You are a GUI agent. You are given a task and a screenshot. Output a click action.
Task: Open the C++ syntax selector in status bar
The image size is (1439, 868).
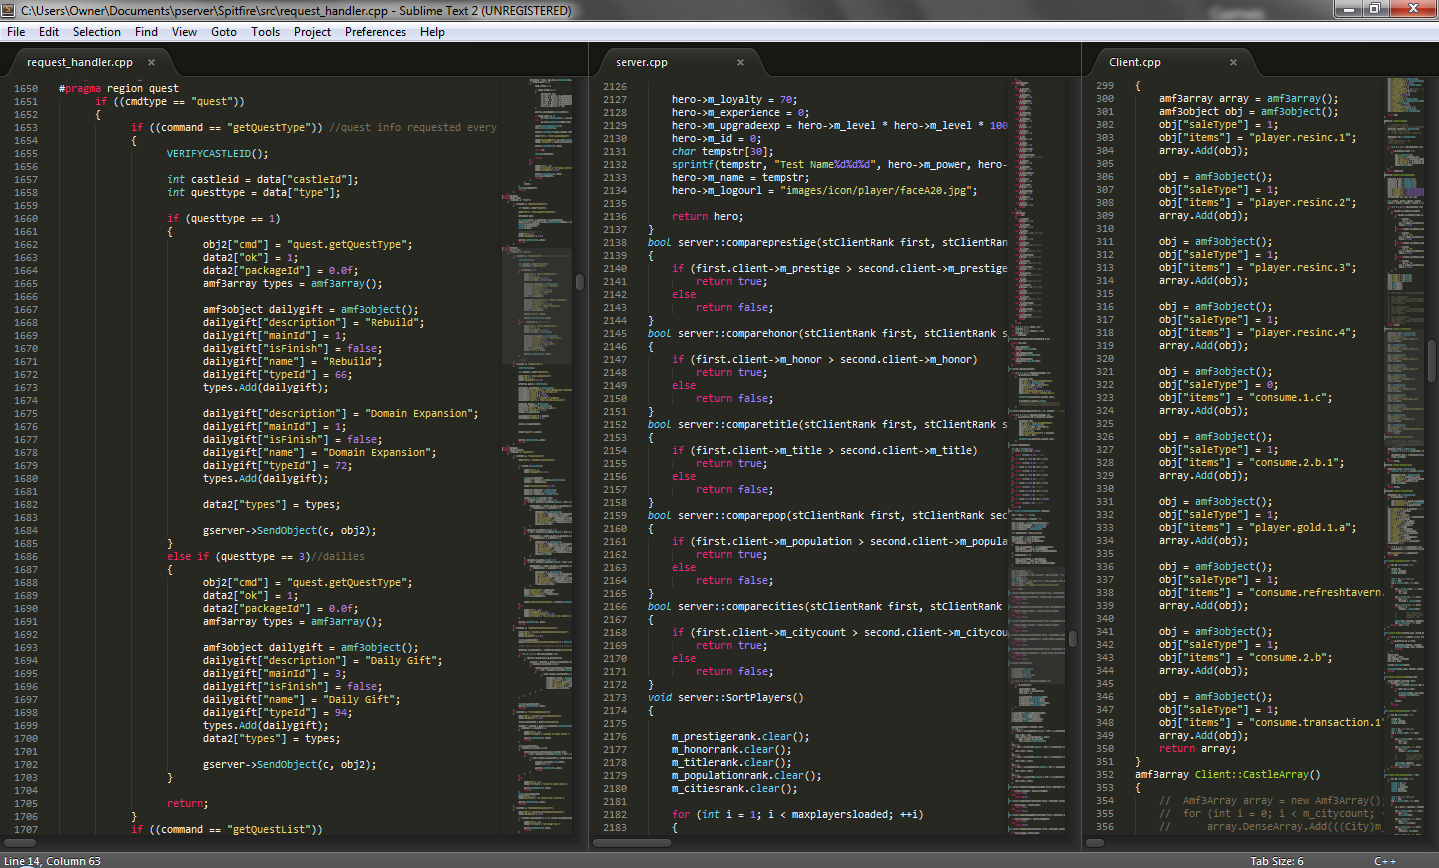click(x=1385, y=860)
